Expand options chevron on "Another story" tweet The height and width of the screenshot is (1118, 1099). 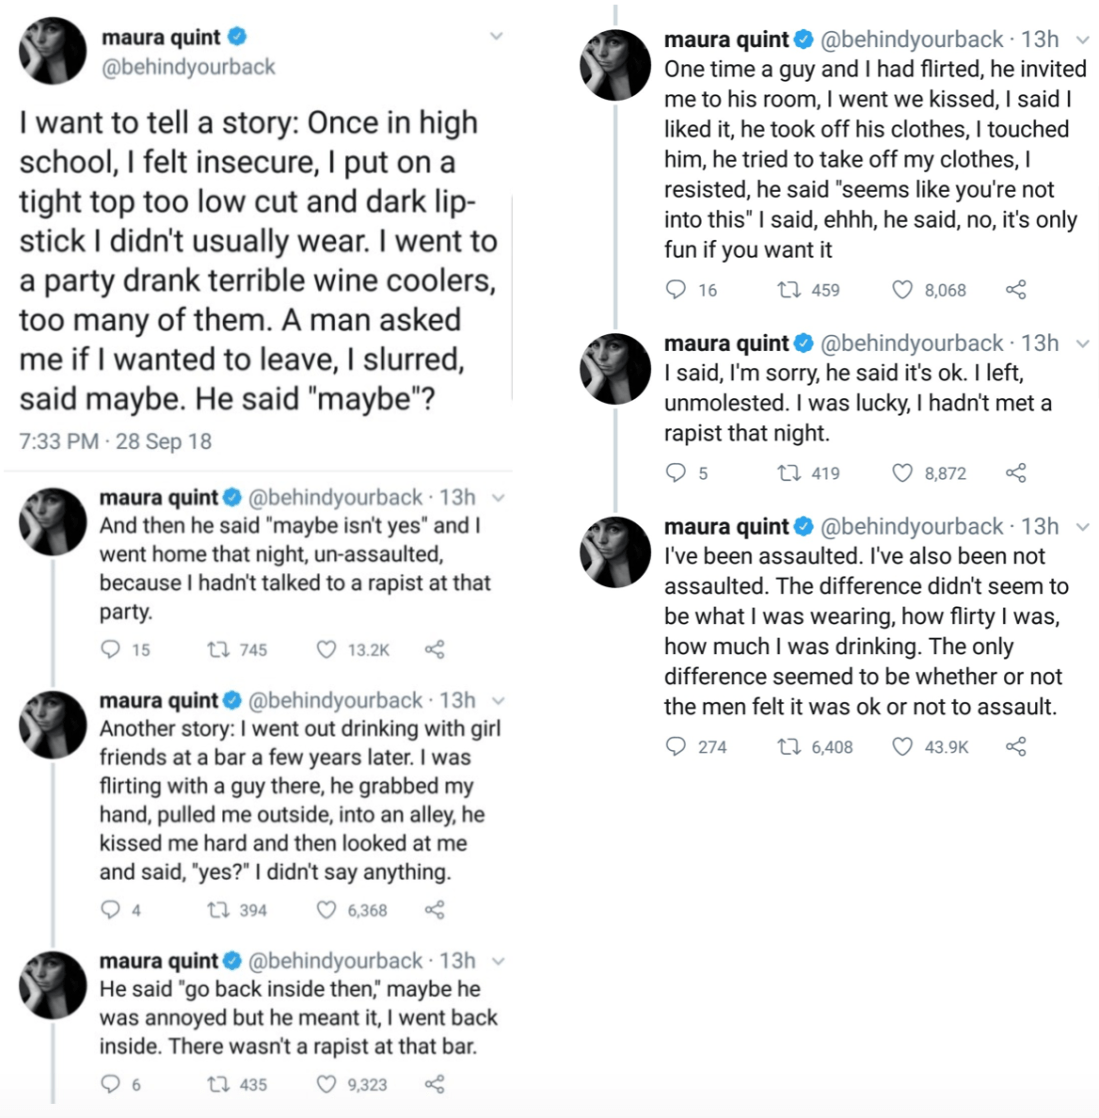pyautogui.click(x=498, y=701)
